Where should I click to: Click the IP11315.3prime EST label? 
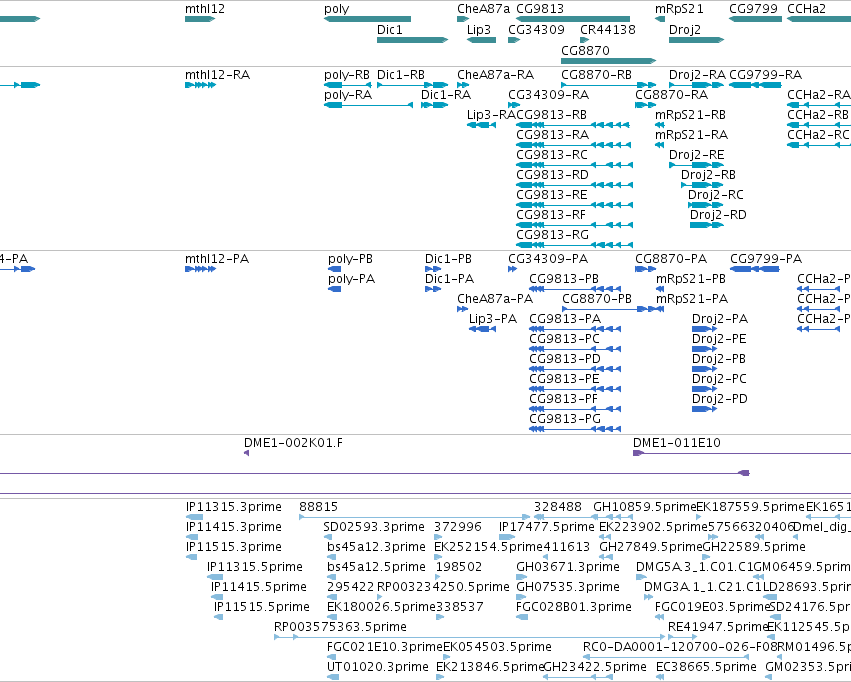(x=233, y=507)
